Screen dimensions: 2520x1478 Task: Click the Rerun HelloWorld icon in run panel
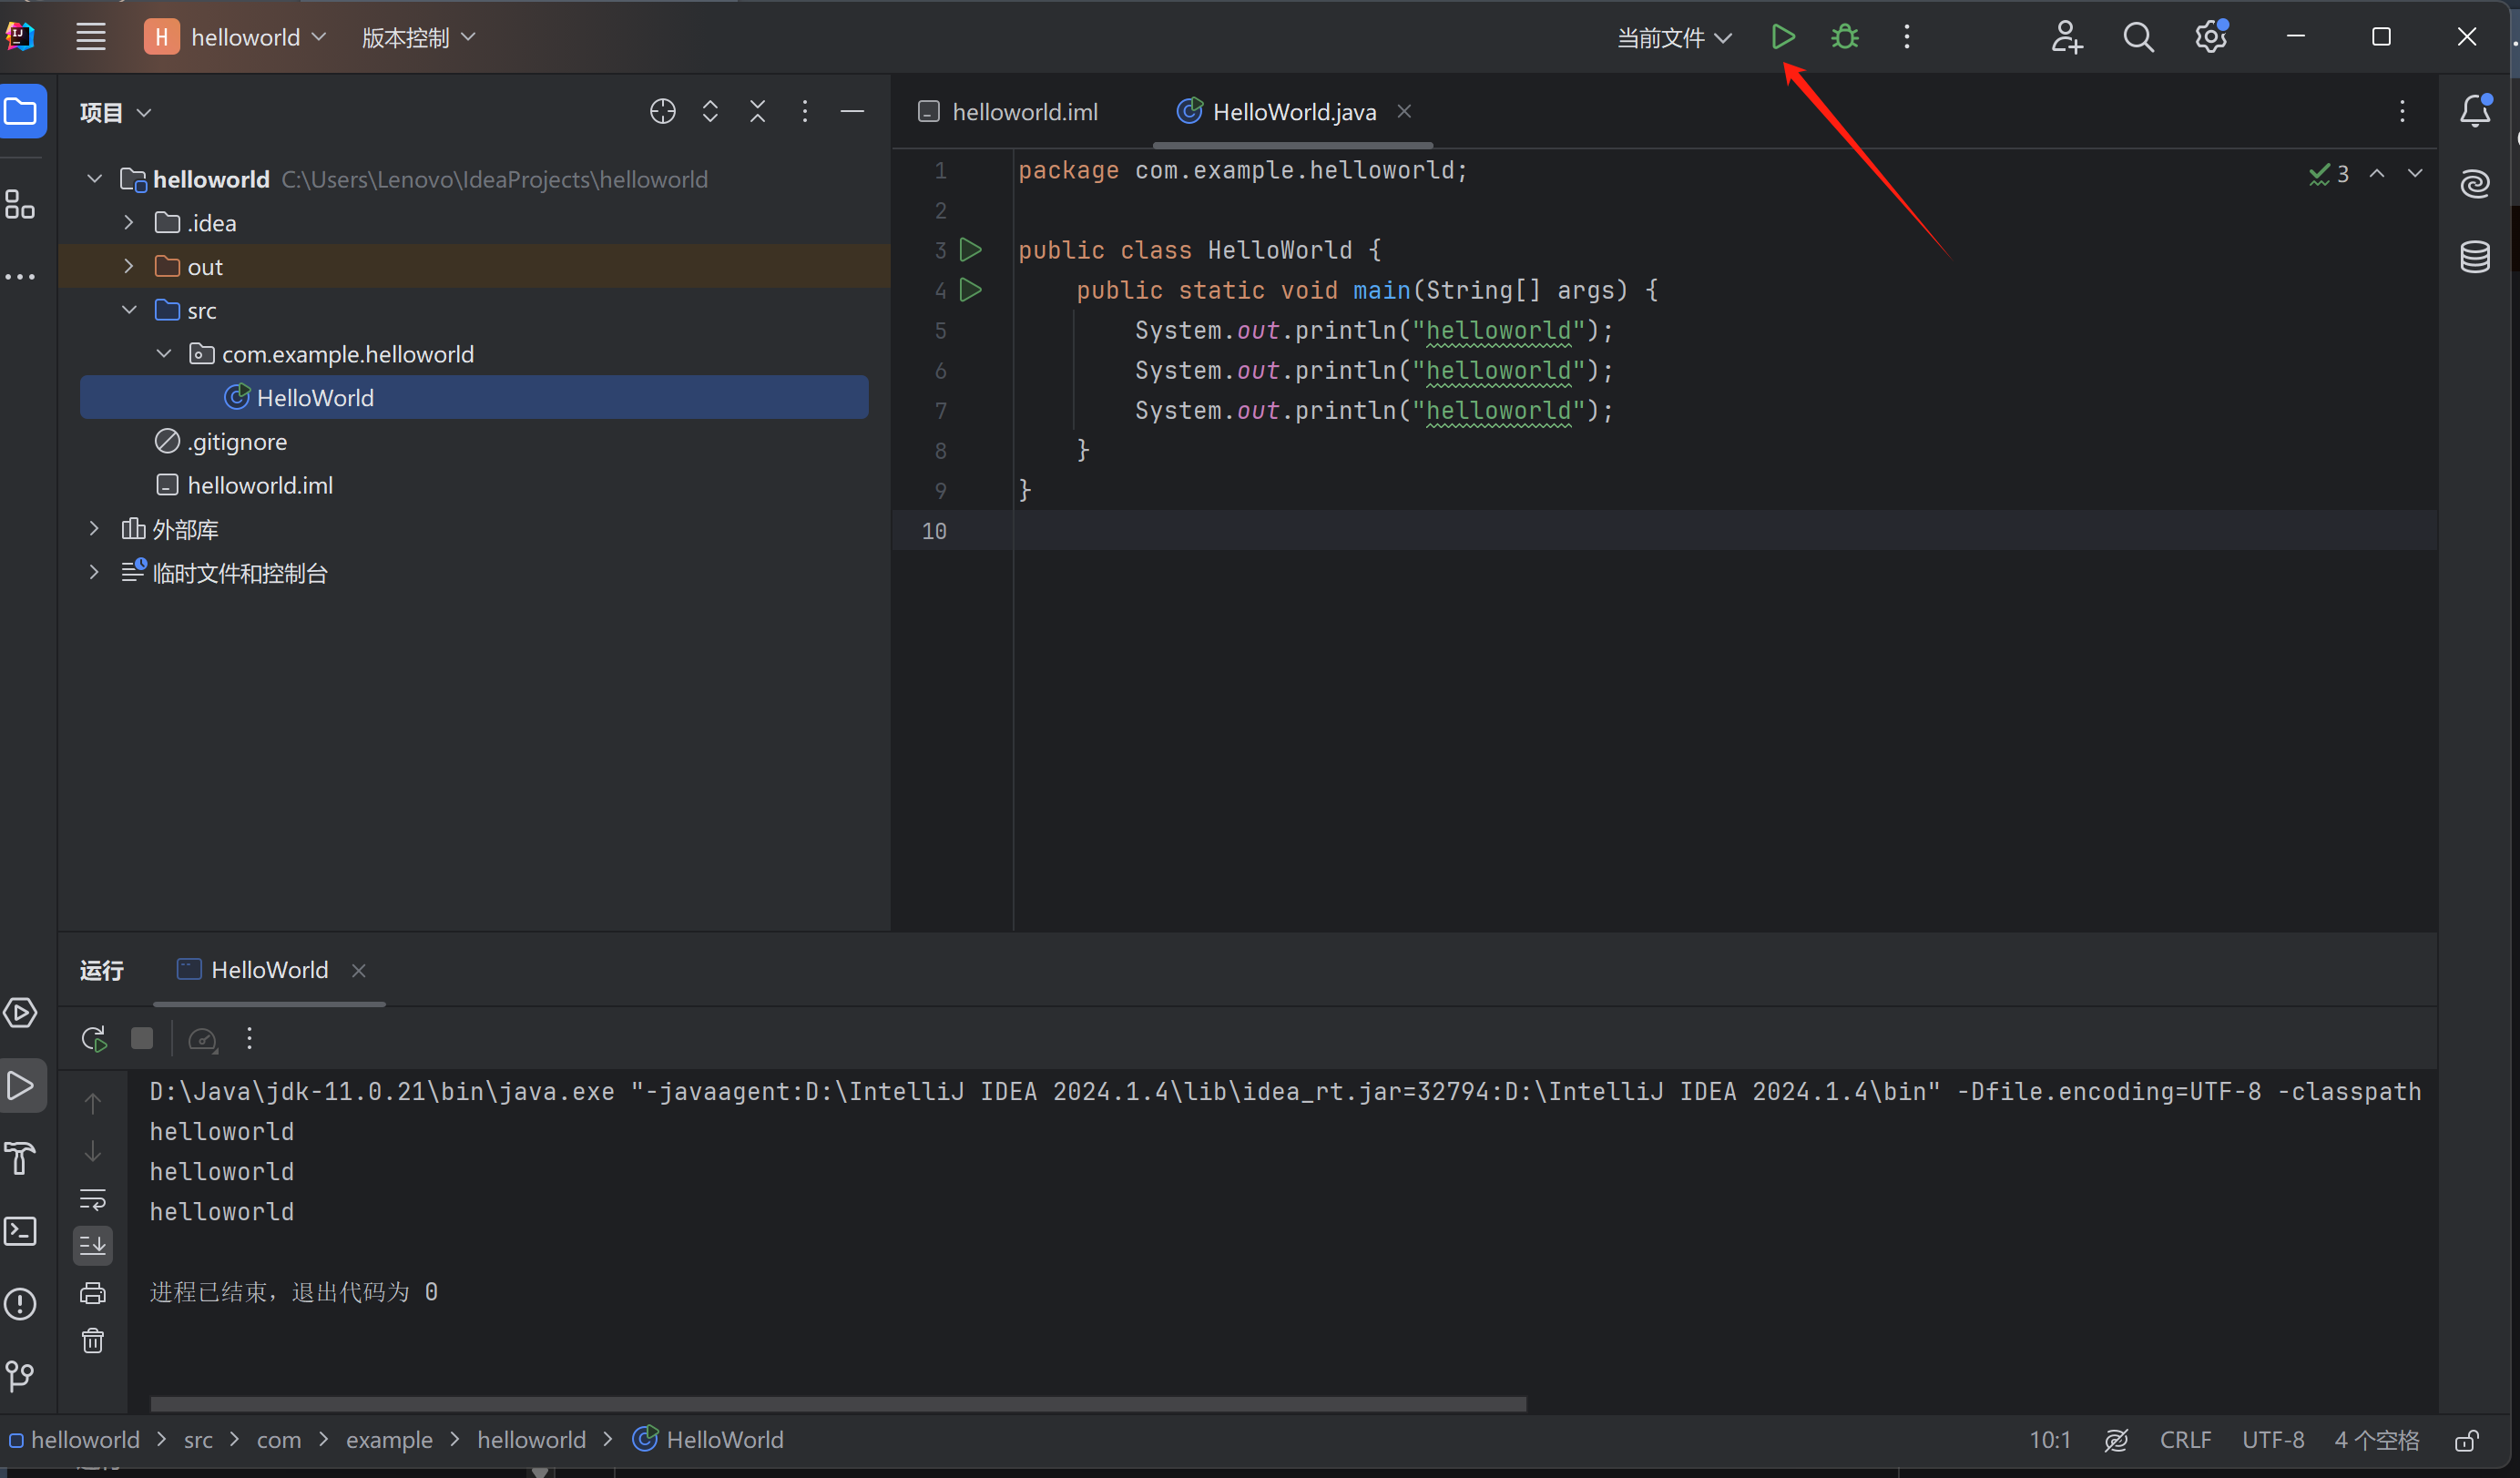(x=94, y=1039)
